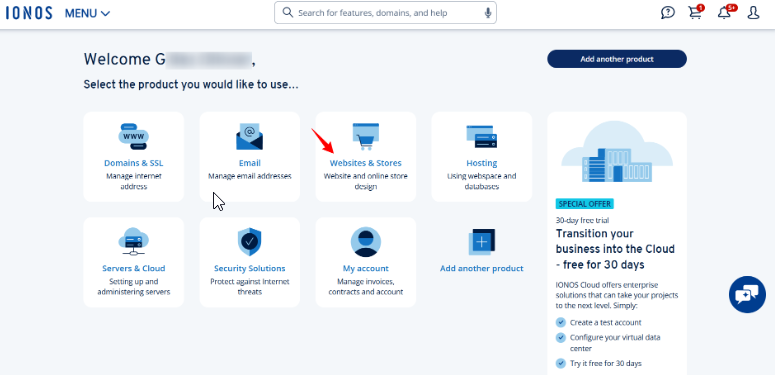This screenshot has height=375, width=775.
Task: Open the Servers & Cloud link
Action: 133,269
